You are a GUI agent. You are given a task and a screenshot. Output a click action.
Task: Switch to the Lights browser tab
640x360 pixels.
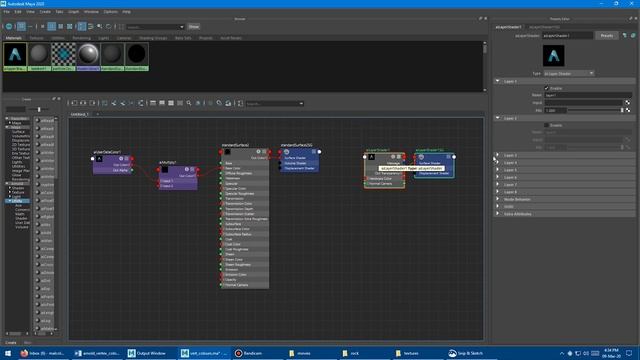(104, 38)
